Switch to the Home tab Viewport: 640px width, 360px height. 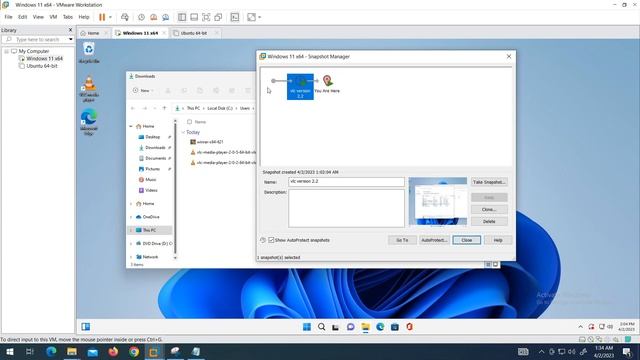[x=93, y=33]
